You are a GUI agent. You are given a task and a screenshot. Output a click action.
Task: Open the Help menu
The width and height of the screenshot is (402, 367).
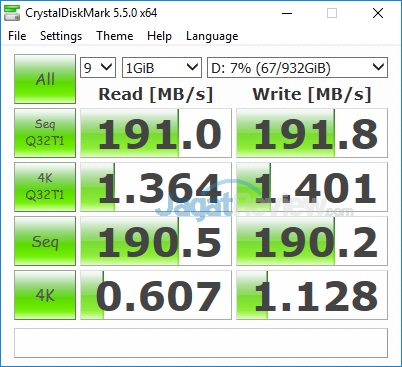tap(159, 36)
